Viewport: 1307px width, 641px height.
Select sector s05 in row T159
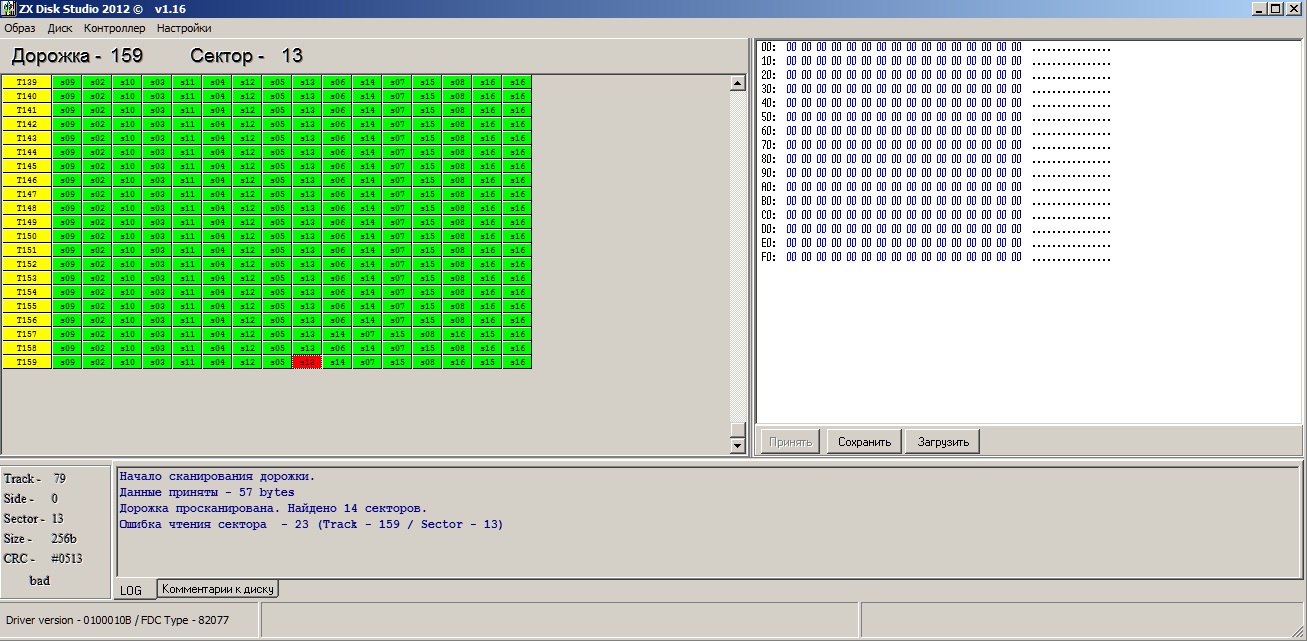277,362
